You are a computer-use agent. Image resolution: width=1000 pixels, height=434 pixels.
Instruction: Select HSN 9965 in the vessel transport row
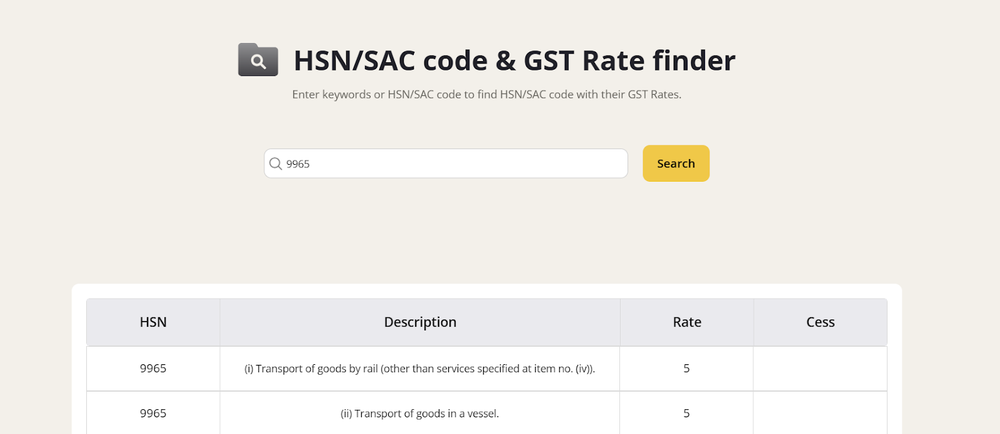coord(153,412)
